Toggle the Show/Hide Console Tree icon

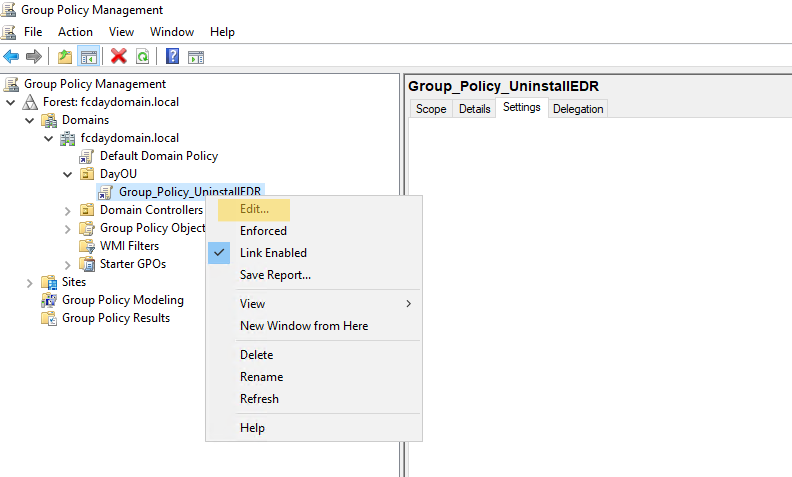coord(87,56)
